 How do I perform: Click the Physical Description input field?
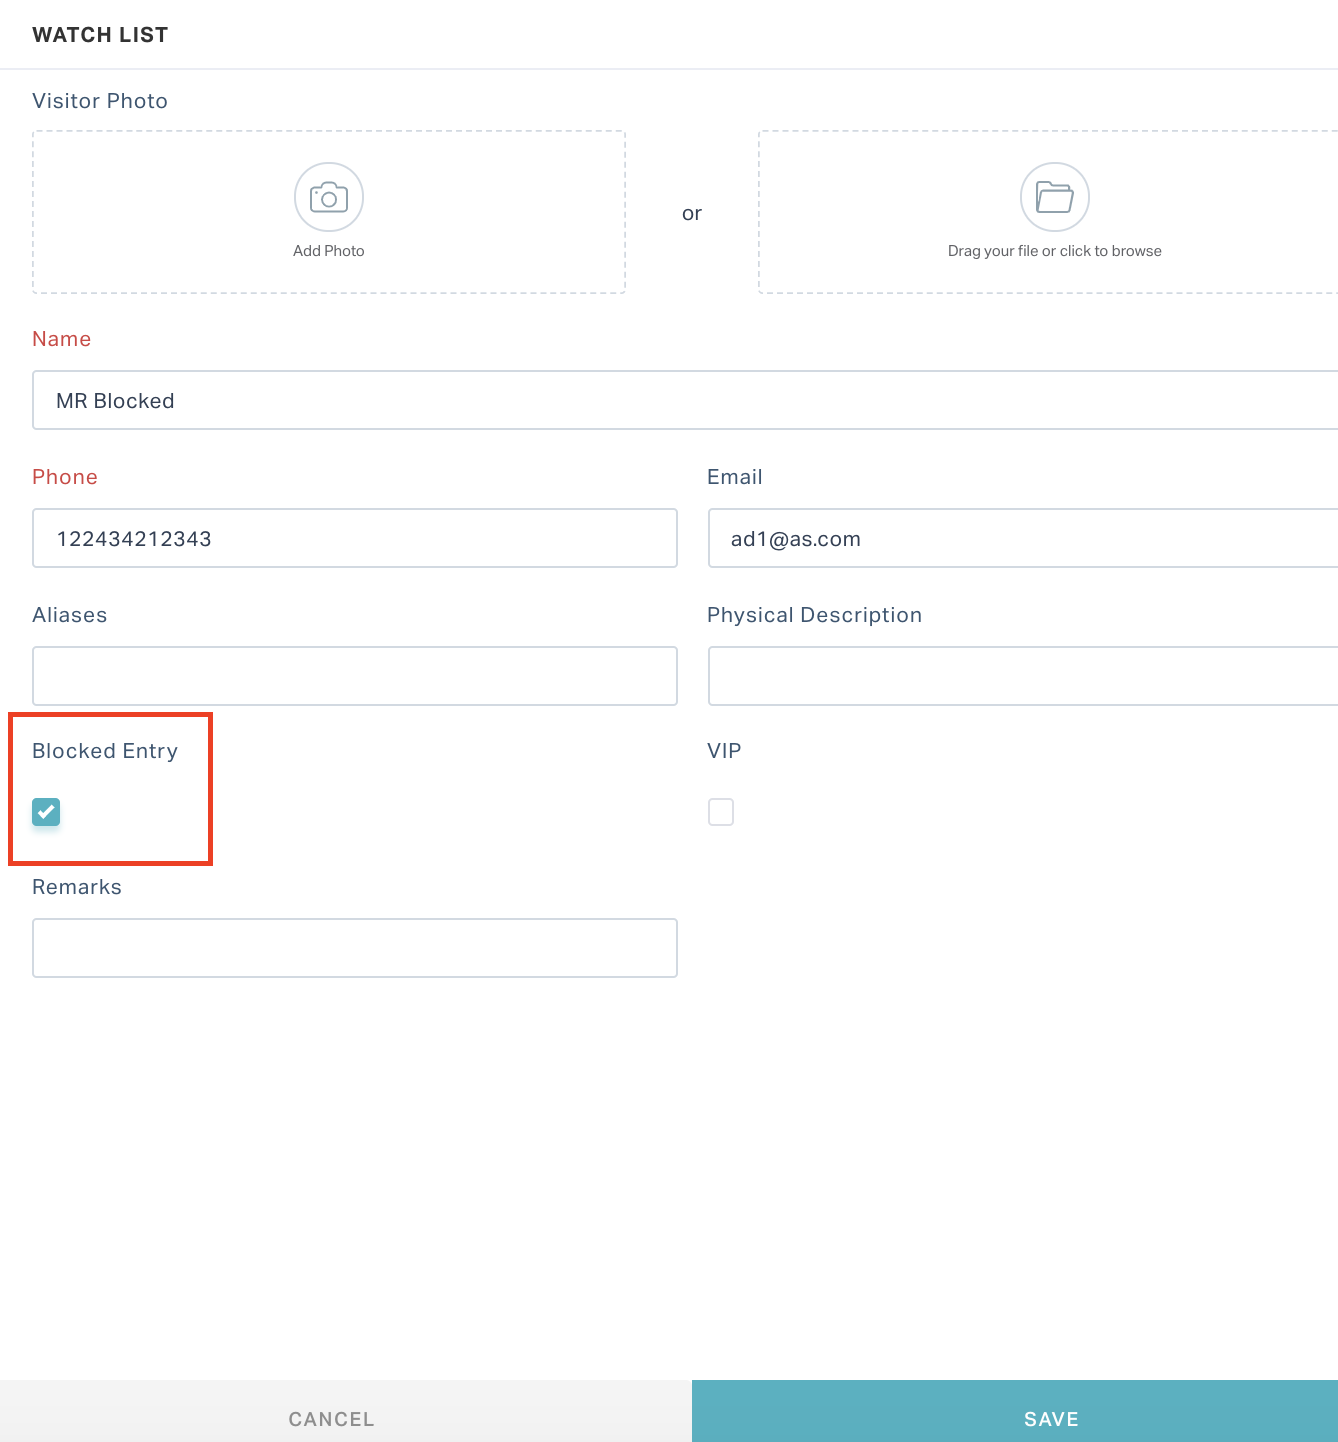click(1023, 676)
